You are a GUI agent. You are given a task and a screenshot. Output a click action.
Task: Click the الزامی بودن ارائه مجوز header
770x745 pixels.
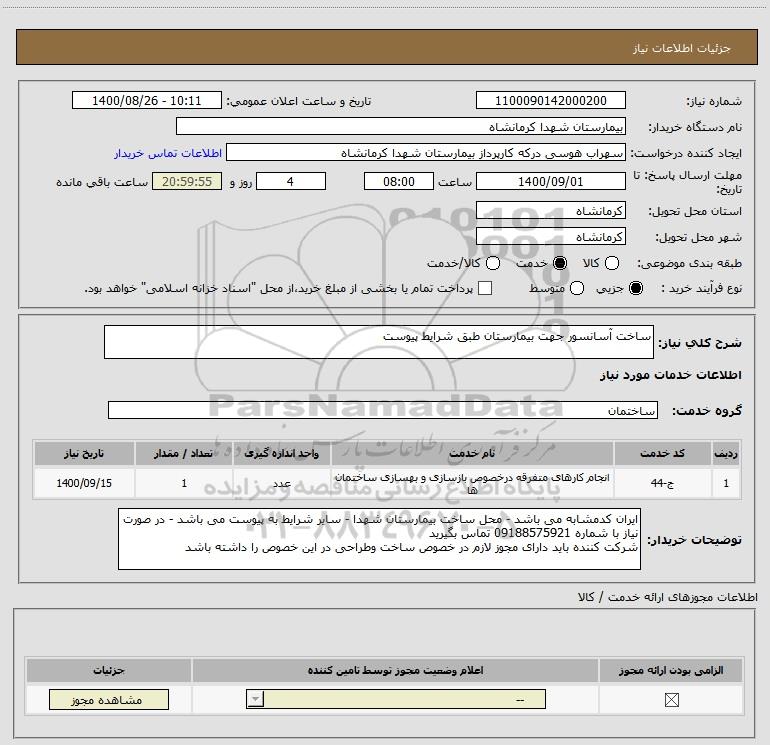(x=671, y=670)
